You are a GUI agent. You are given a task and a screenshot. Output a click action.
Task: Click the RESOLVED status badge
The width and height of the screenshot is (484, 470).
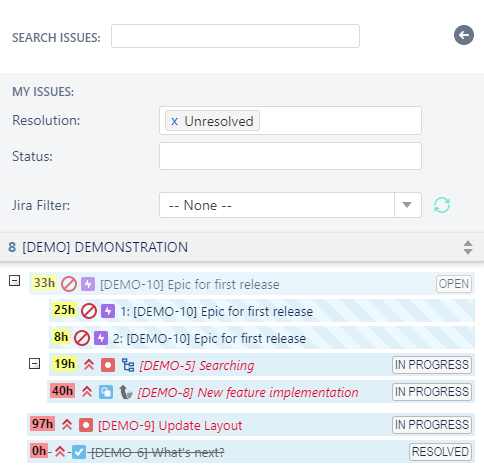[x=440, y=452]
